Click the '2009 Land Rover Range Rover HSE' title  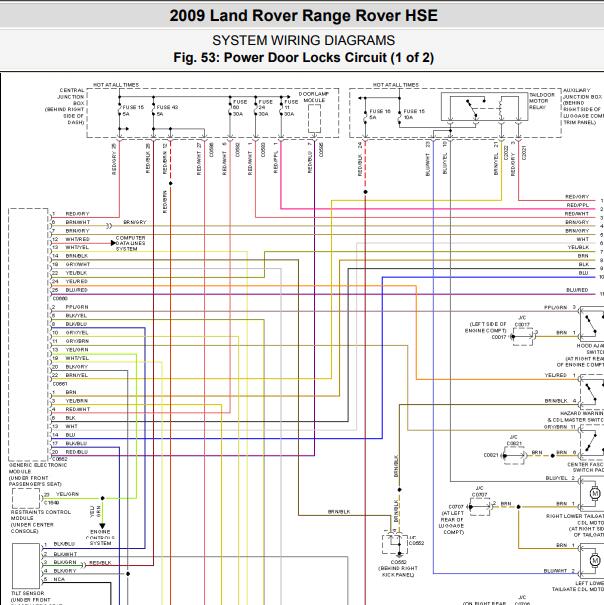tap(303, 16)
